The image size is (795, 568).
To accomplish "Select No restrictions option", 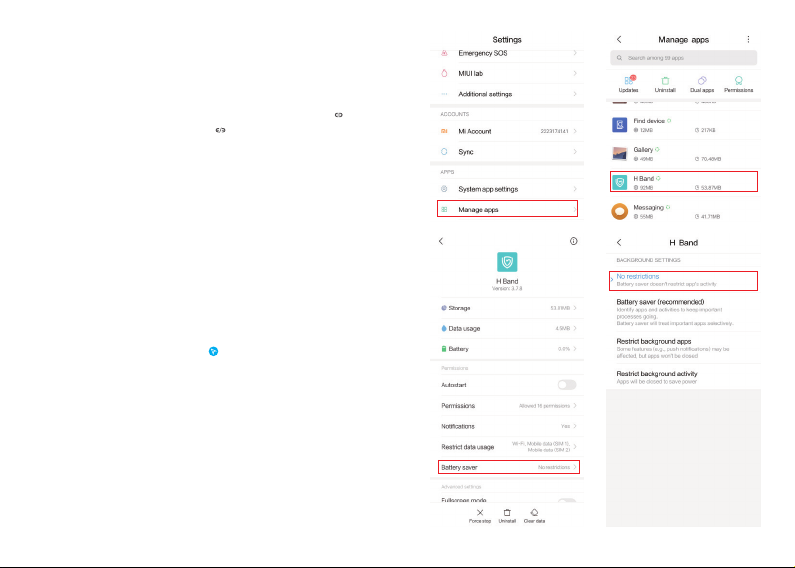I will [x=683, y=280].
